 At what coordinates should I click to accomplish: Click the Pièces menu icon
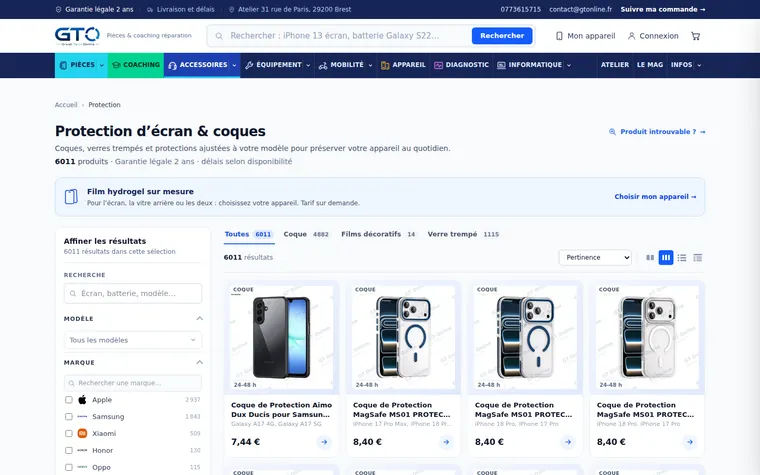pyautogui.click(x=63, y=65)
